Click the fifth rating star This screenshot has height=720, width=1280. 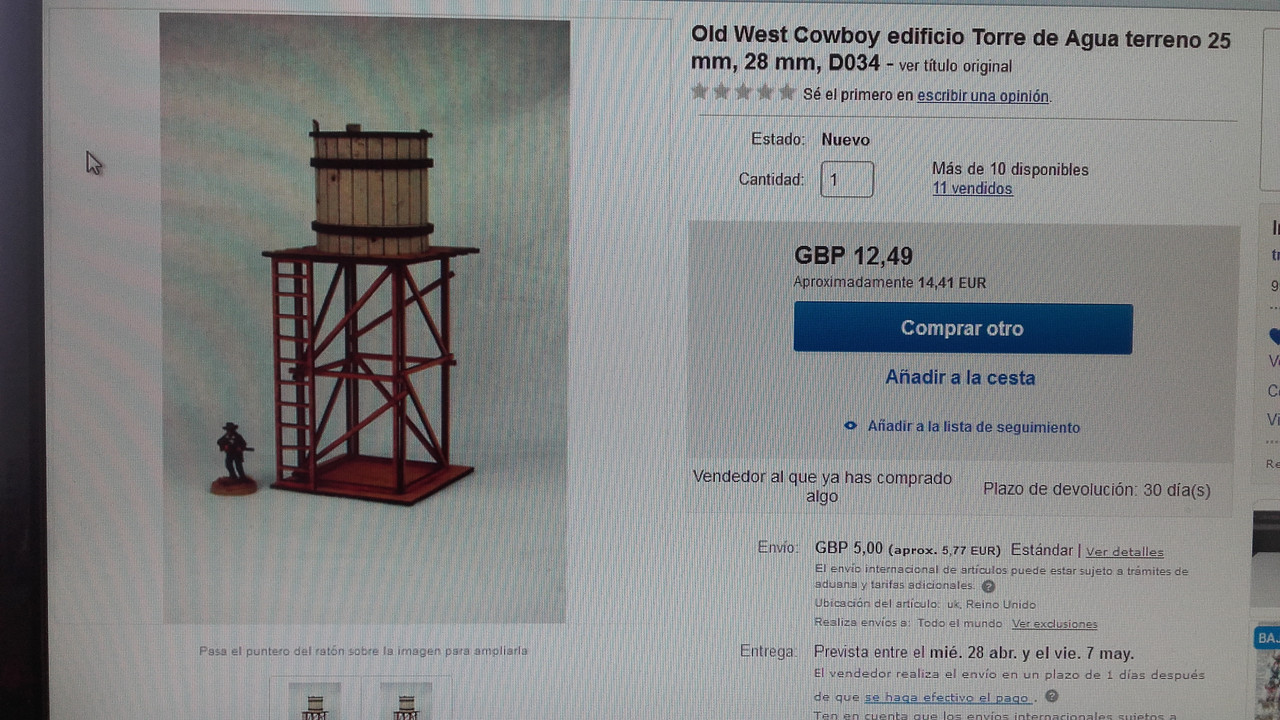pyautogui.click(x=787, y=93)
